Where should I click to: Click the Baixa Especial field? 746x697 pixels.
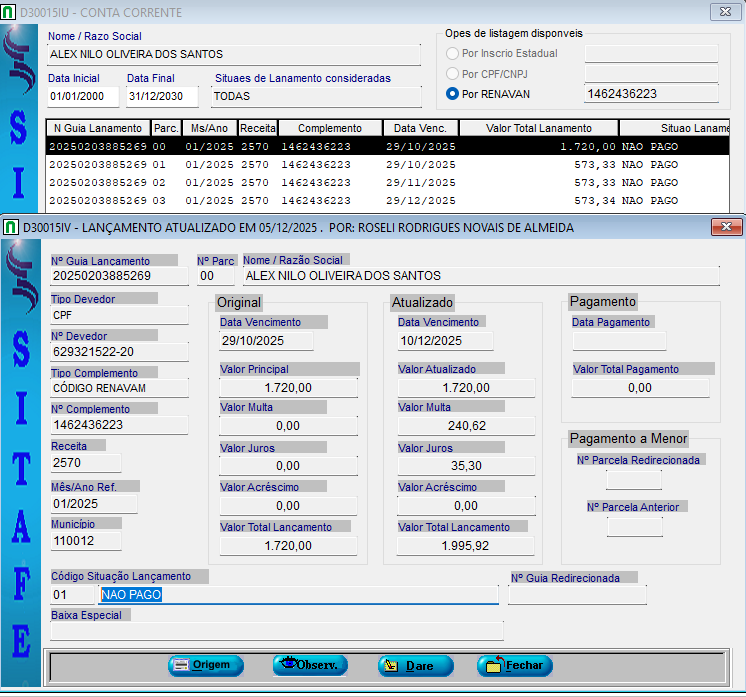click(x=277, y=631)
